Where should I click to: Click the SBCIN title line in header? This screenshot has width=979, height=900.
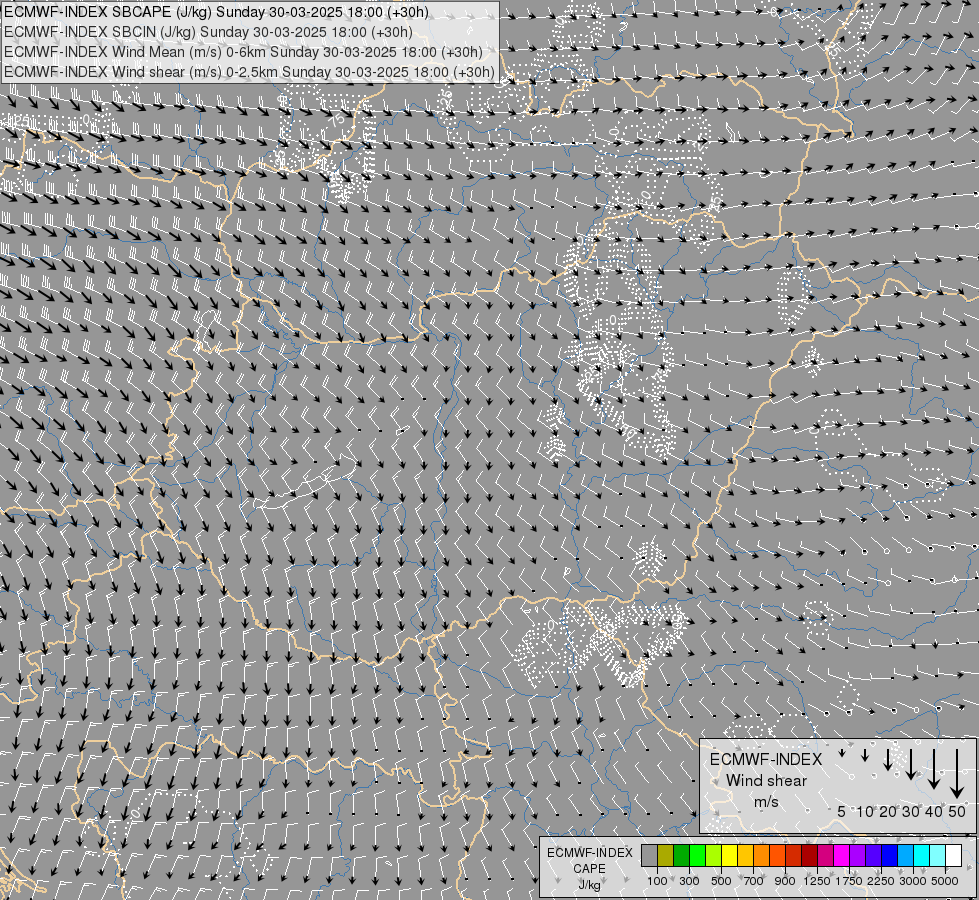coord(208,32)
